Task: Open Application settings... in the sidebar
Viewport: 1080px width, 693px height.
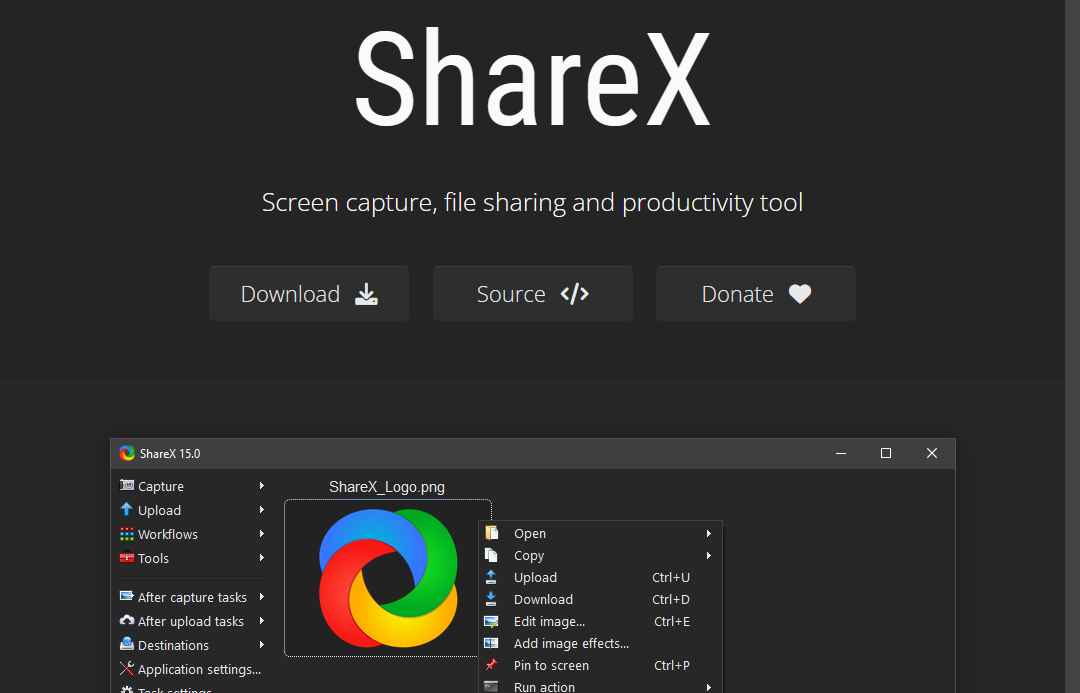Action: 199,669
